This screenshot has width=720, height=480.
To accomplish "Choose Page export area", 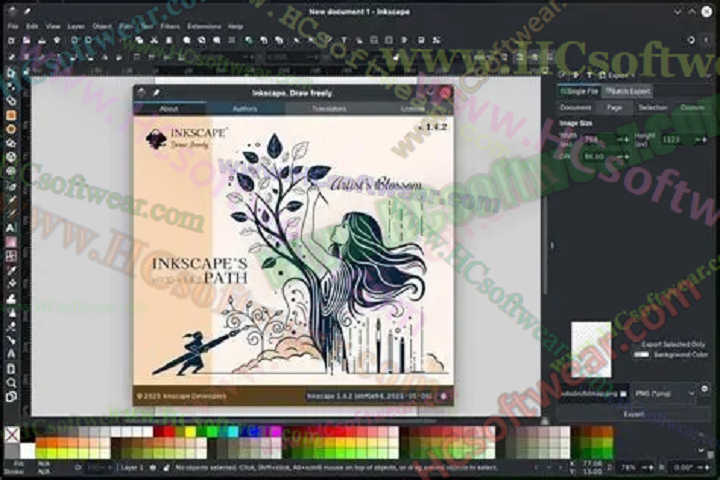I will [614, 107].
